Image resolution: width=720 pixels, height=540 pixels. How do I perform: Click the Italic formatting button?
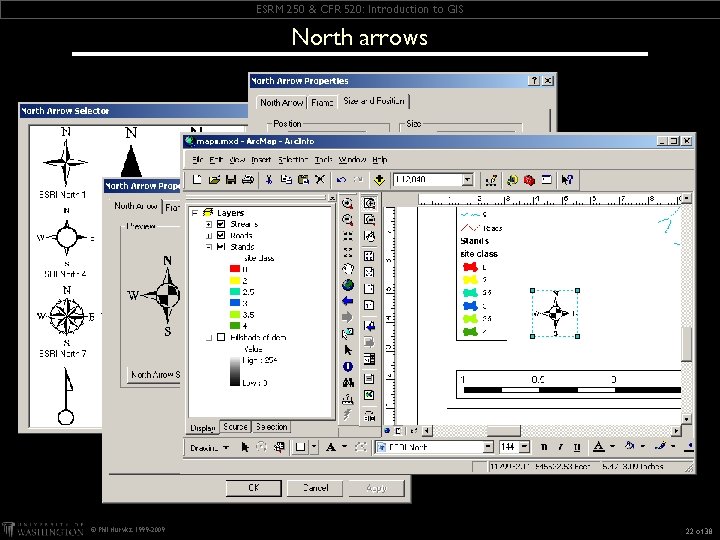tap(560, 447)
